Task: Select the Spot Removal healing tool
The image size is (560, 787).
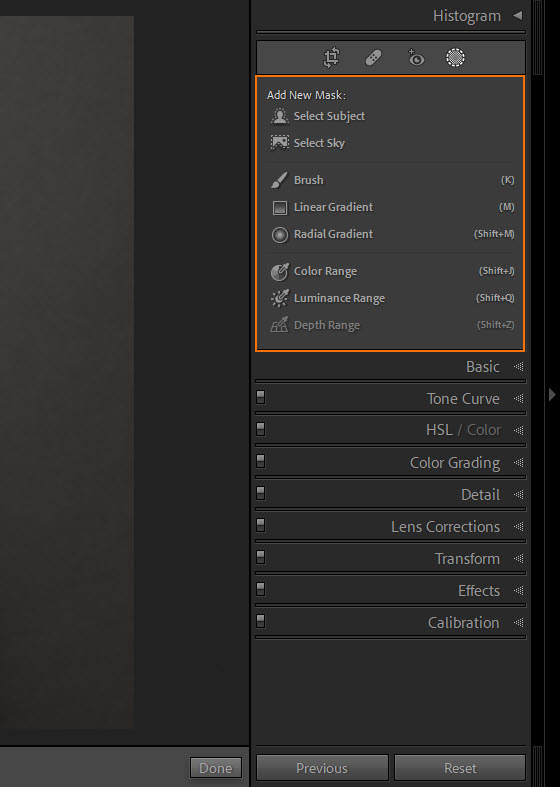Action: tap(373, 58)
